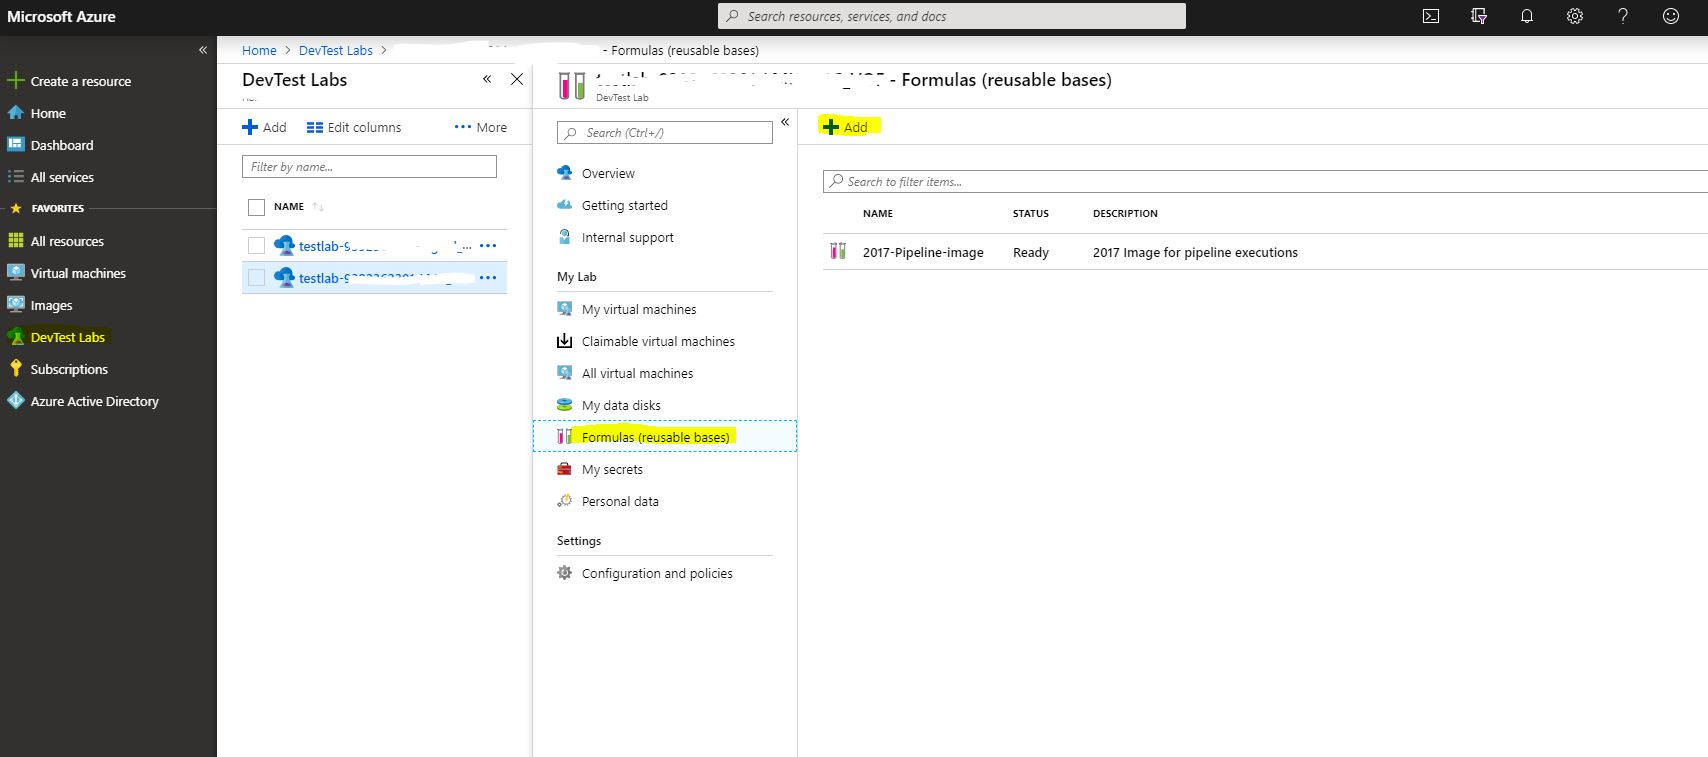Click the My data disks icon
Image resolution: width=1708 pixels, height=757 pixels.
click(x=564, y=405)
